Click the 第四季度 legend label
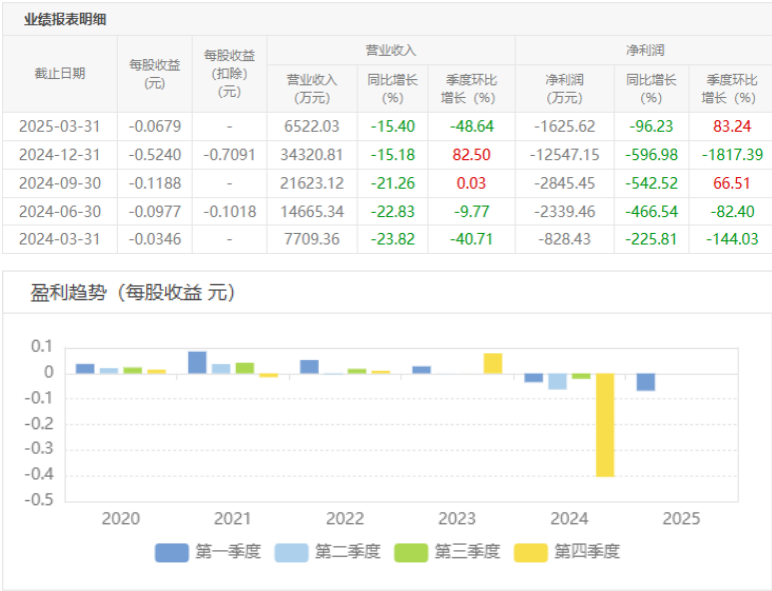Viewport: 772px width, 591px height. click(x=587, y=552)
